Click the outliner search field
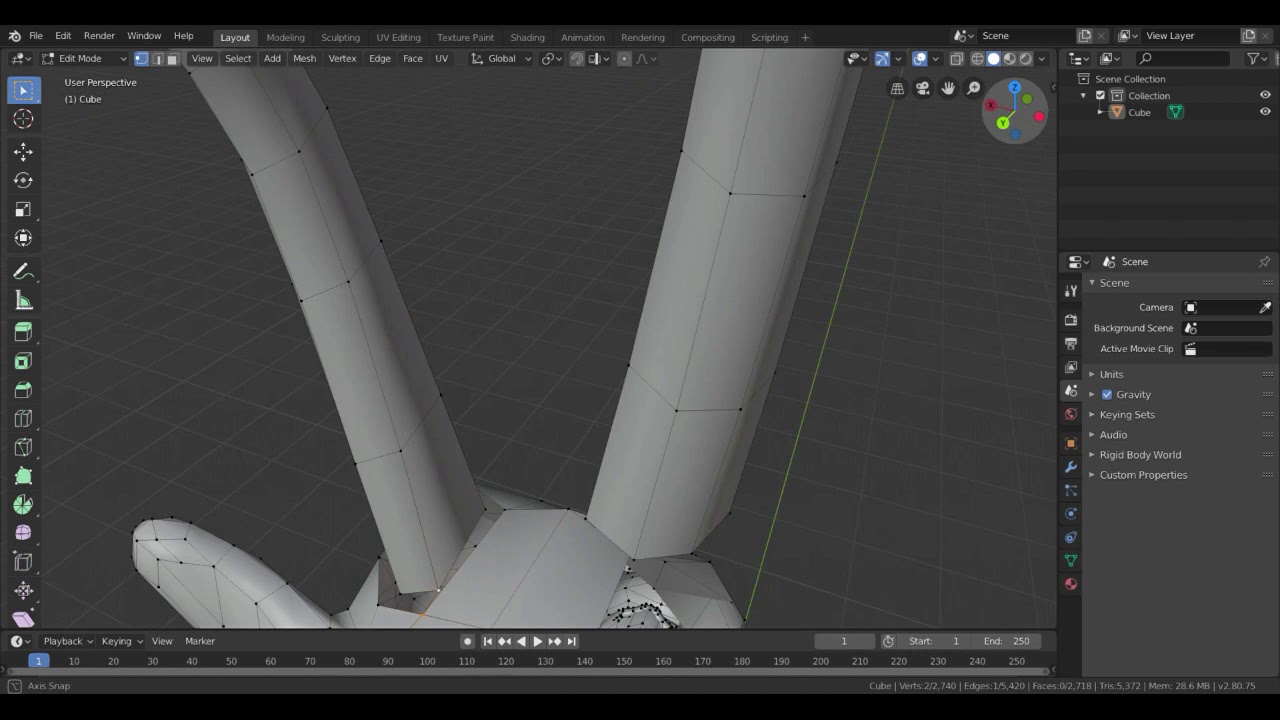The image size is (1280, 720). [x=1186, y=59]
